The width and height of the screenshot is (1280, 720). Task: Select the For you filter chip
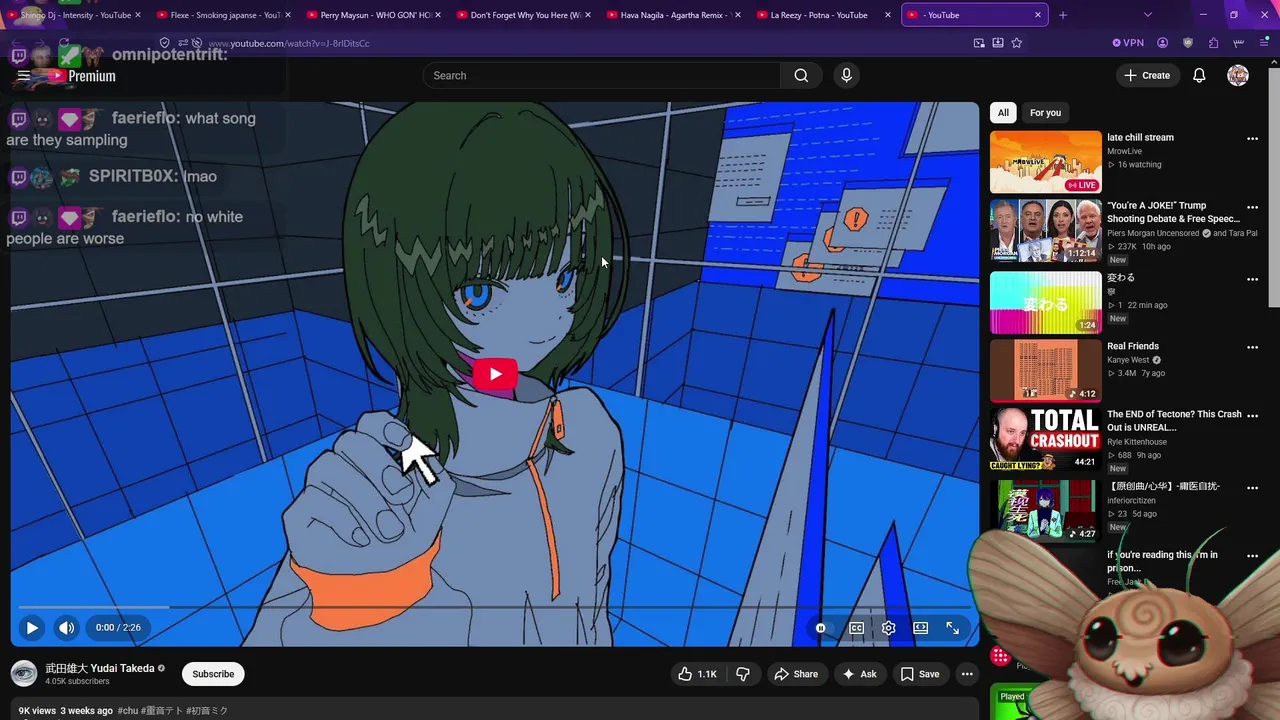coord(1045,113)
